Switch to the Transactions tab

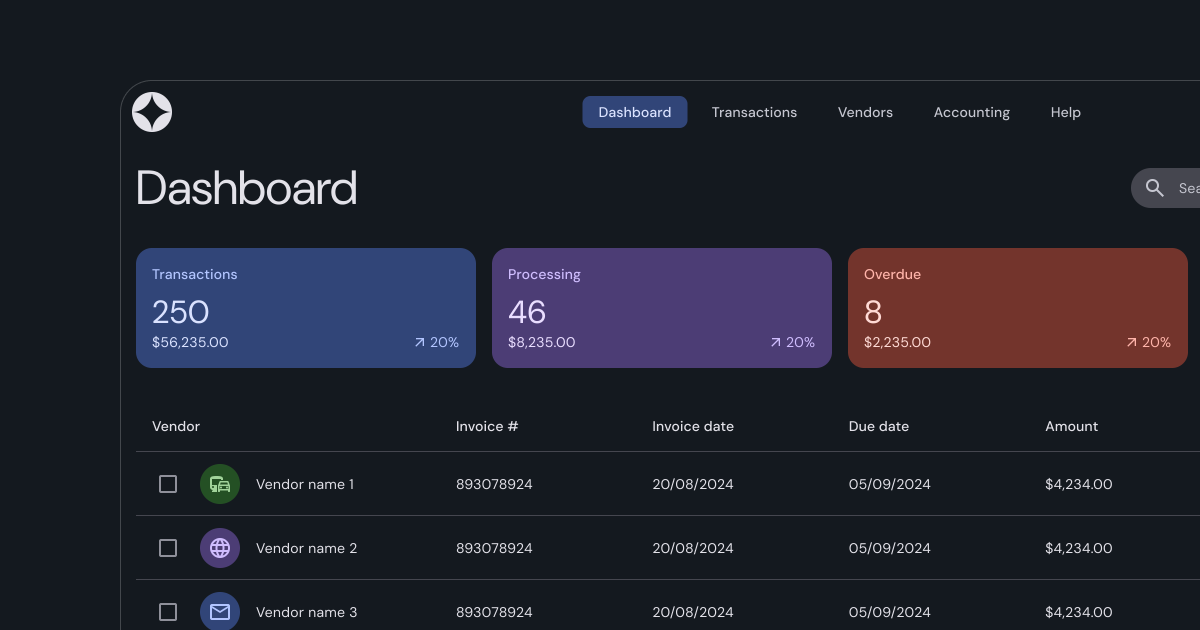[x=754, y=112]
